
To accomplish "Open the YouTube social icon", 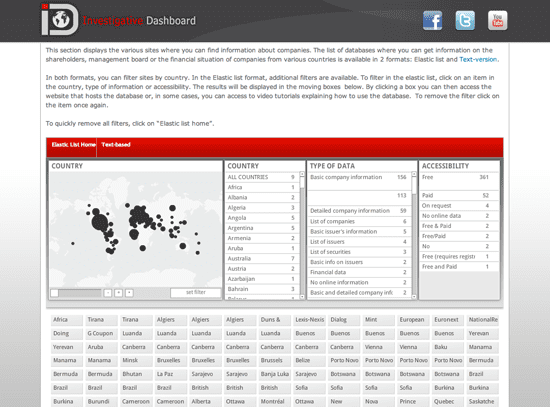I will [497, 20].
